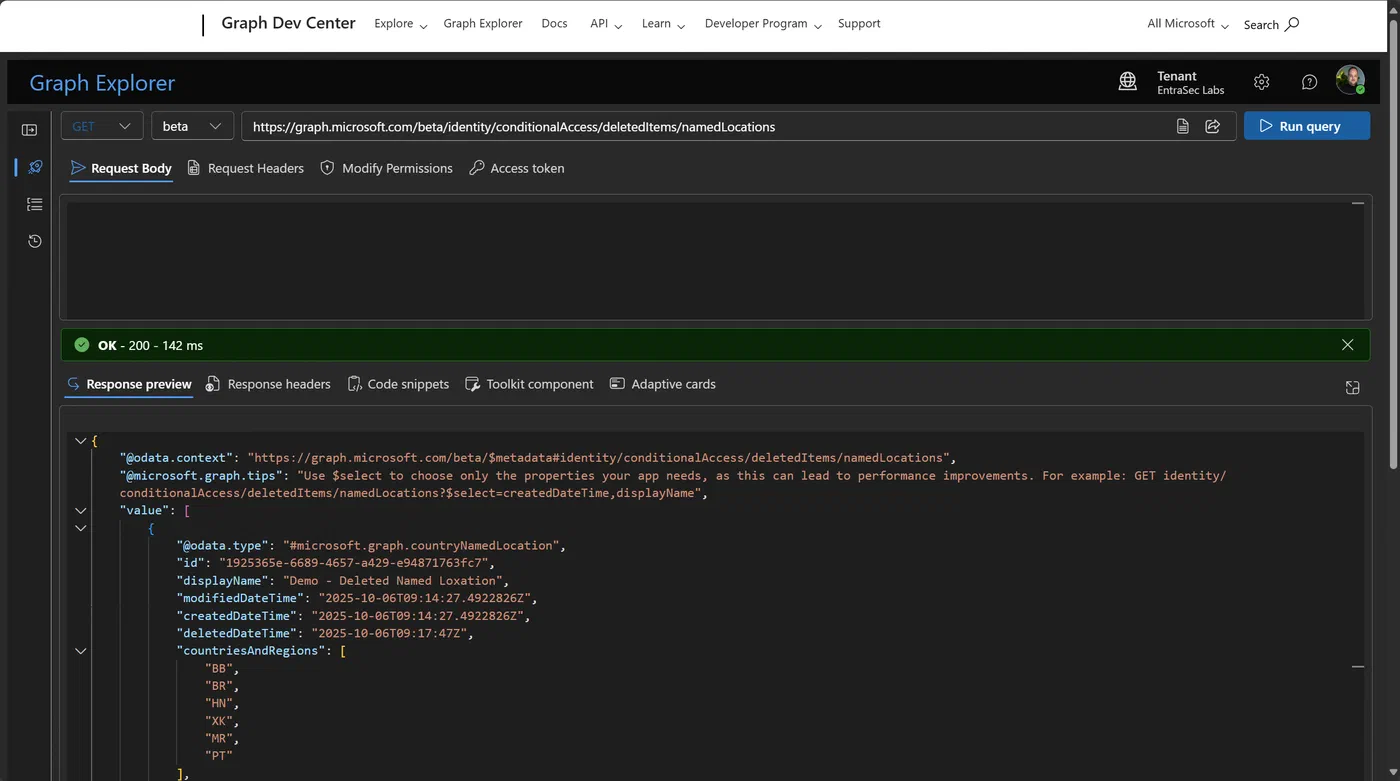This screenshot has width=1400, height=781.
Task: Open the Docs link
Action: pyautogui.click(x=554, y=24)
